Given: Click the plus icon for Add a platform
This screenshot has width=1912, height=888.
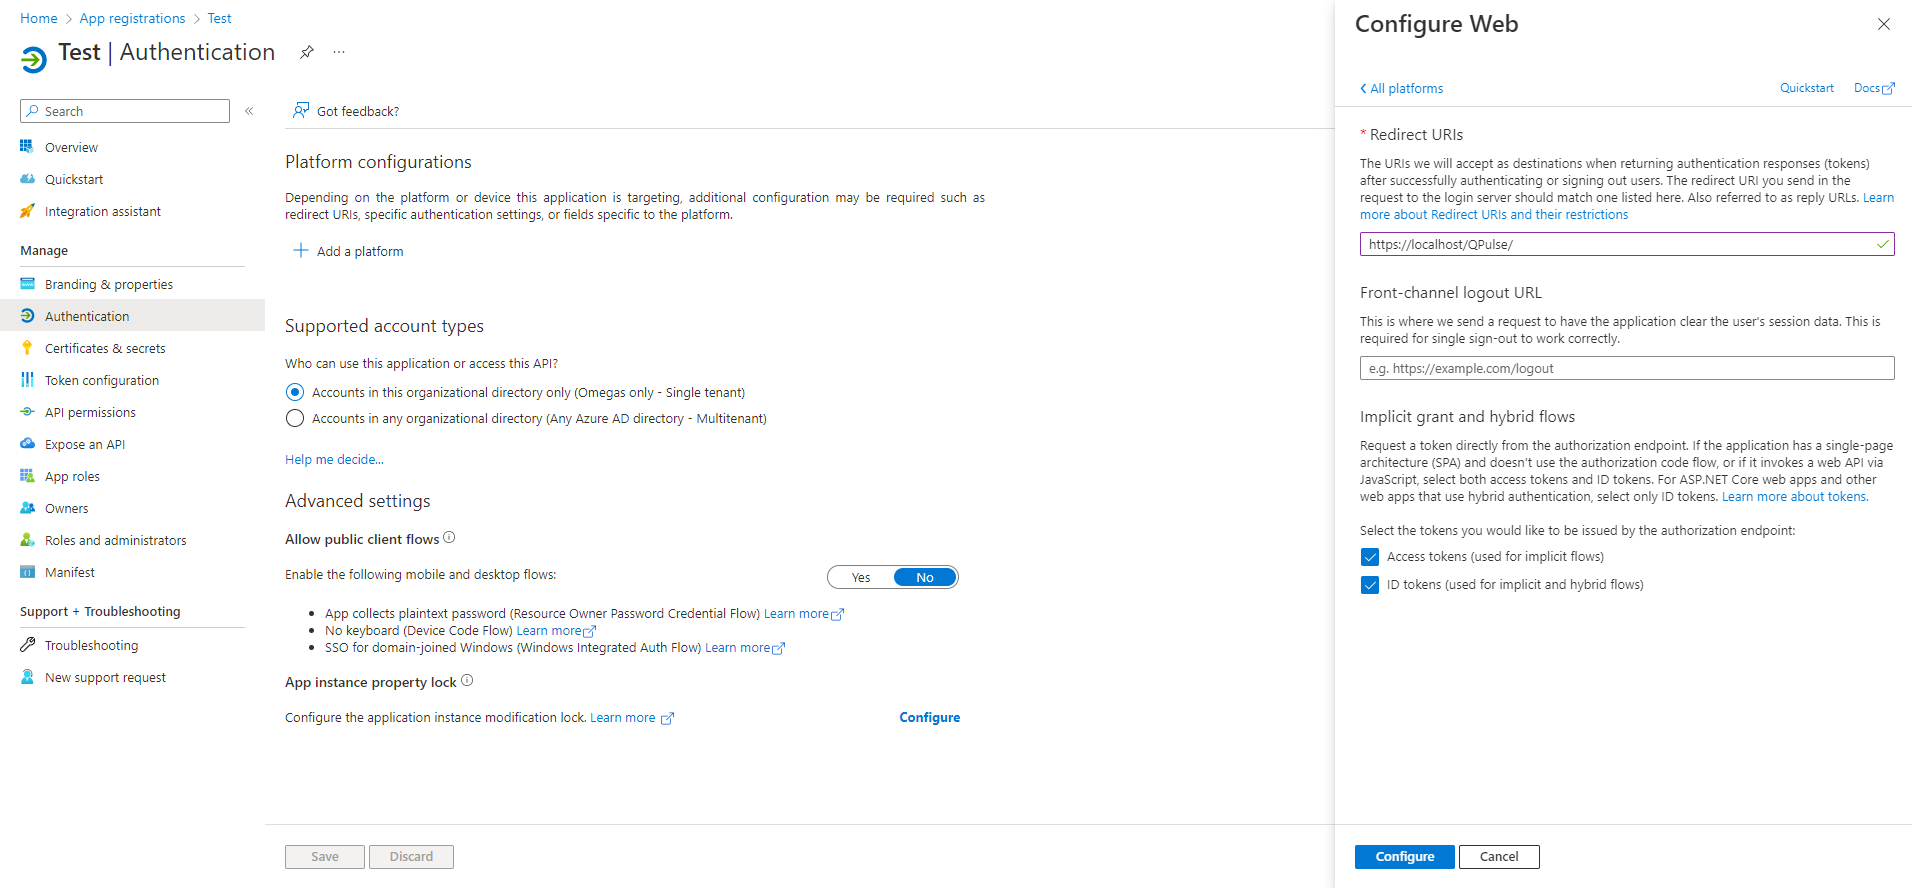Looking at the screenshot, I should (300, 250).
